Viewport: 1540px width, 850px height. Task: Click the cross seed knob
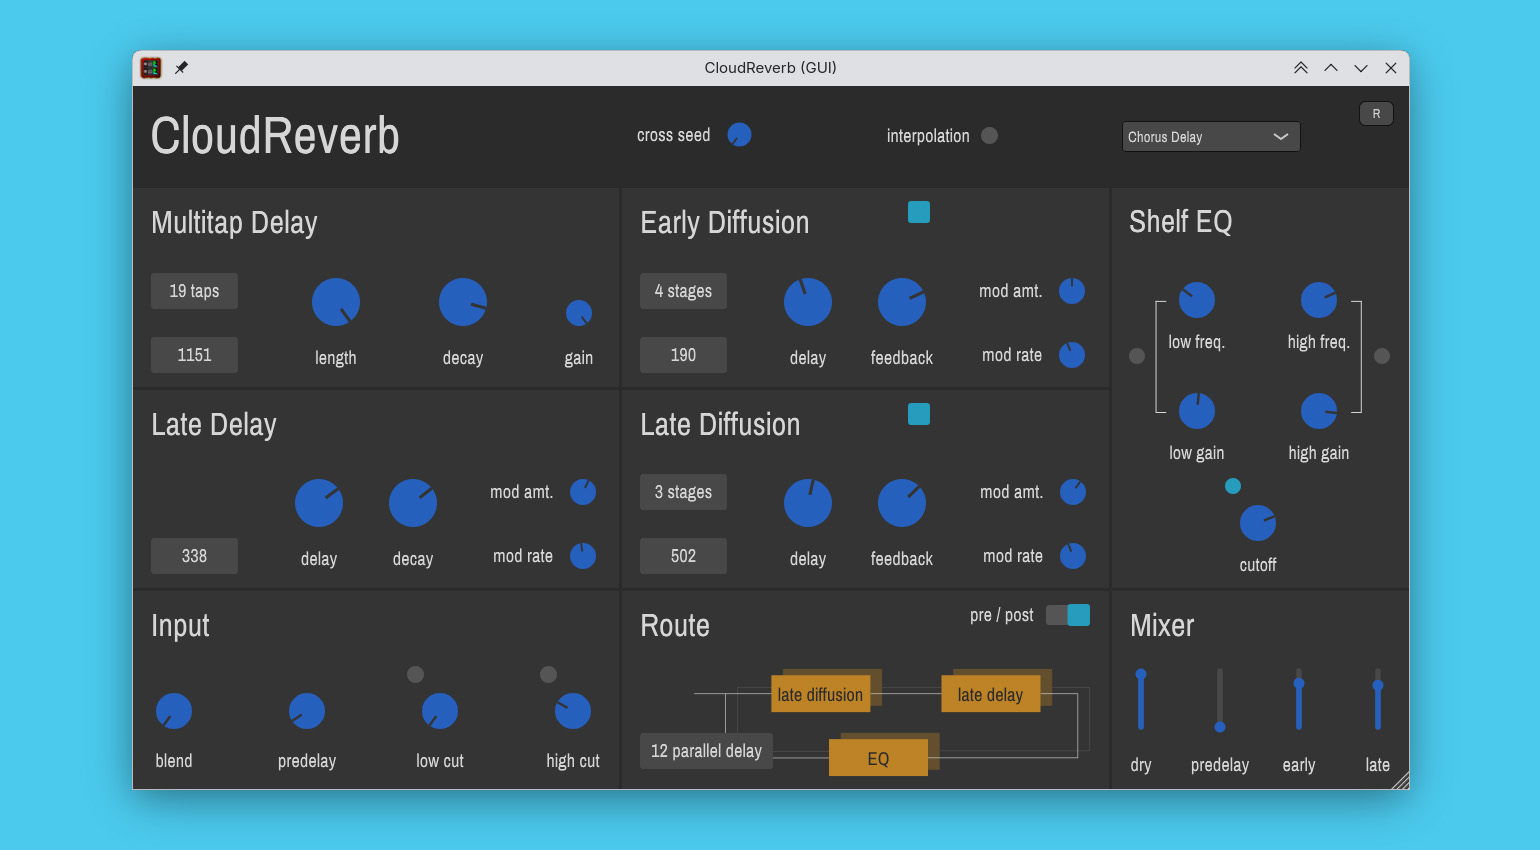click(x=739, y=135)
